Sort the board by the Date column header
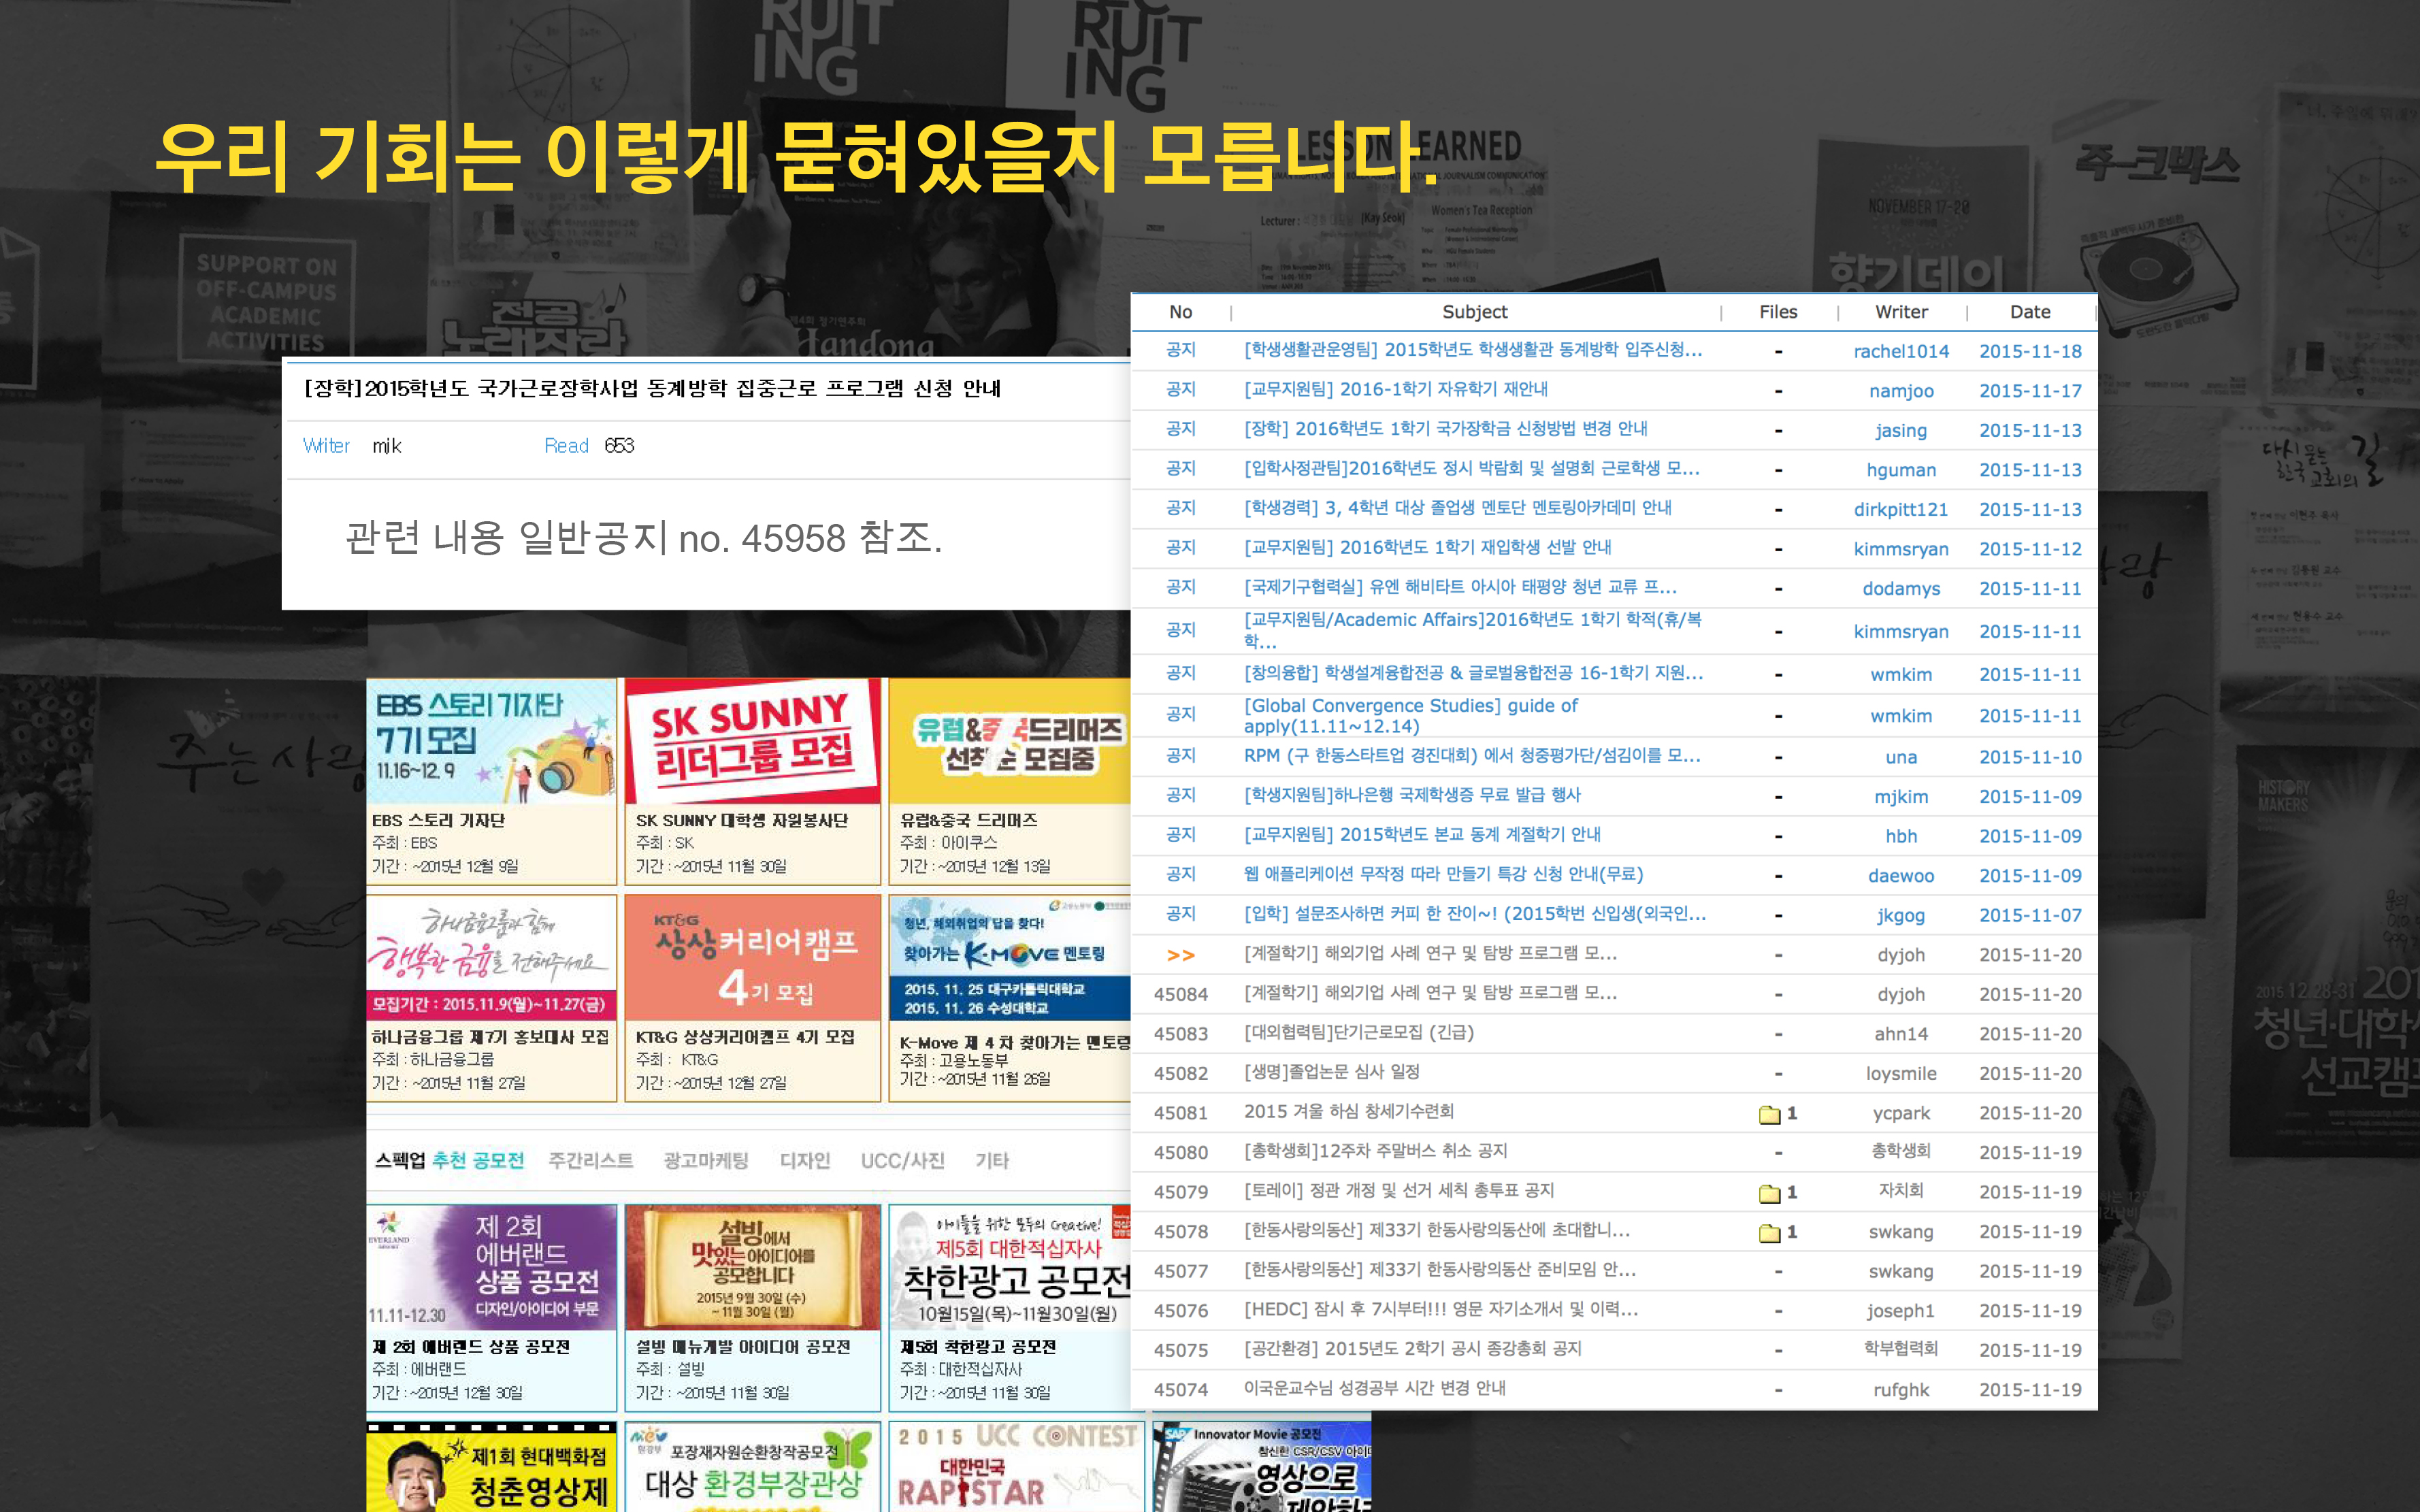Viewport: 2420px width, 1512px height. tap(2030, 312)
